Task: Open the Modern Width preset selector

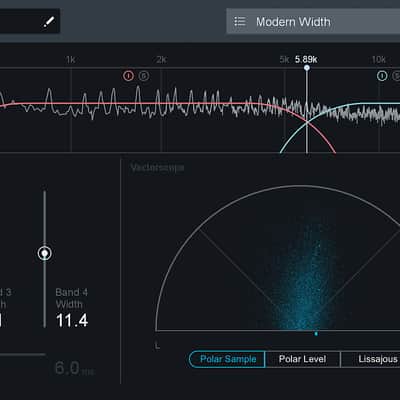Action: point(313,21)
